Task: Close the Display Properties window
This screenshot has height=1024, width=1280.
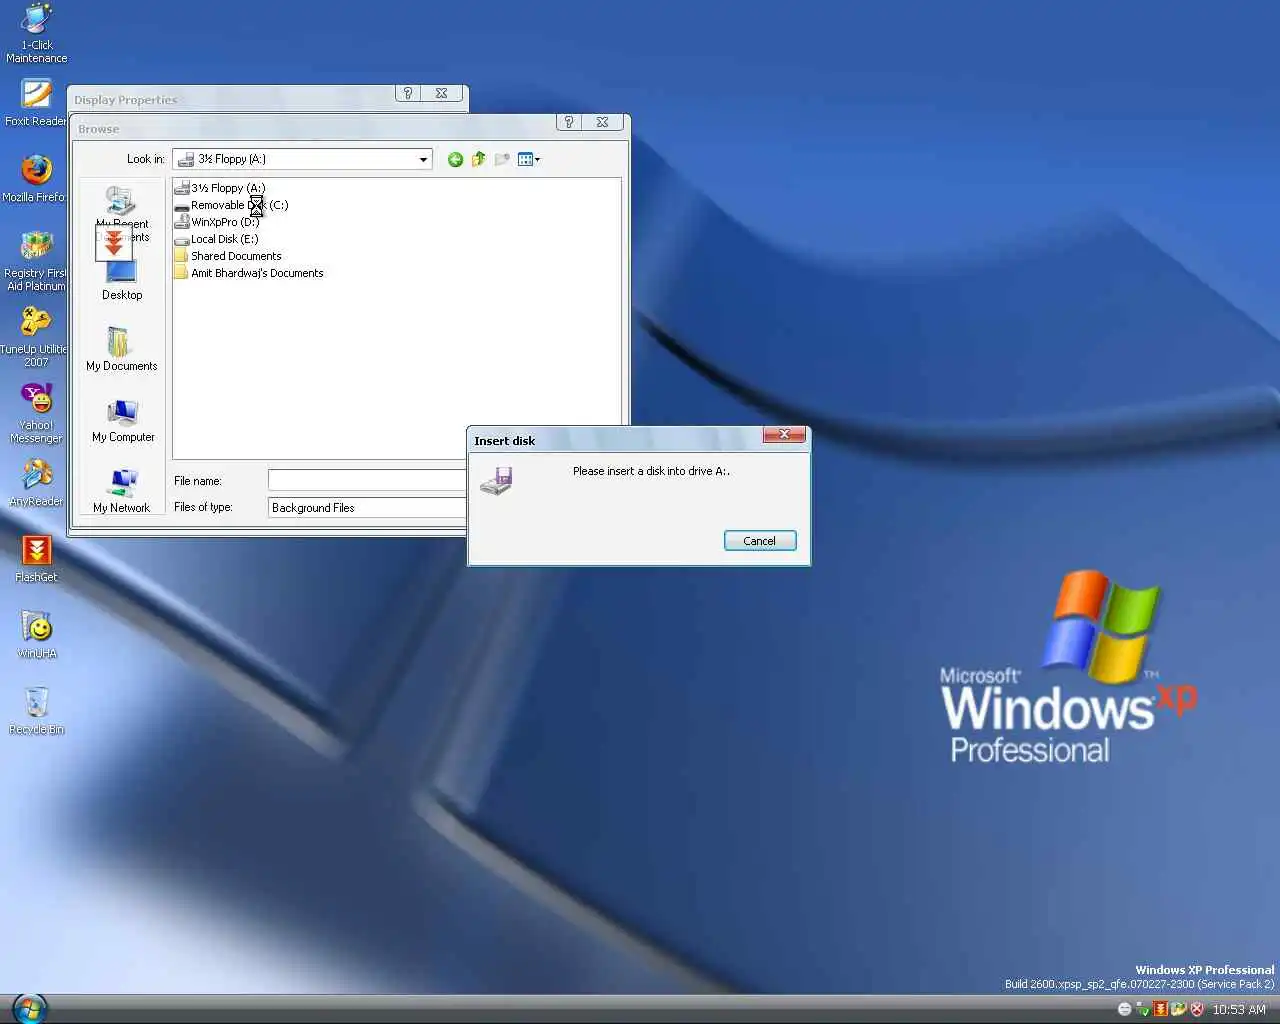Action: (441, 93)
